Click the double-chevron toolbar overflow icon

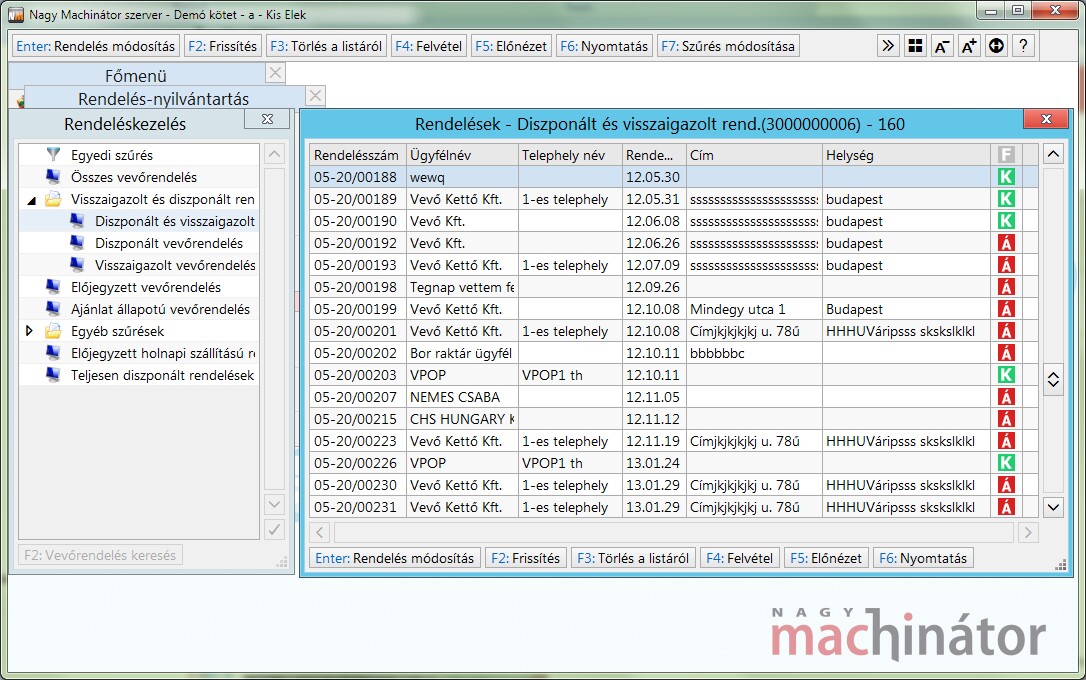[x=887, y=46]
